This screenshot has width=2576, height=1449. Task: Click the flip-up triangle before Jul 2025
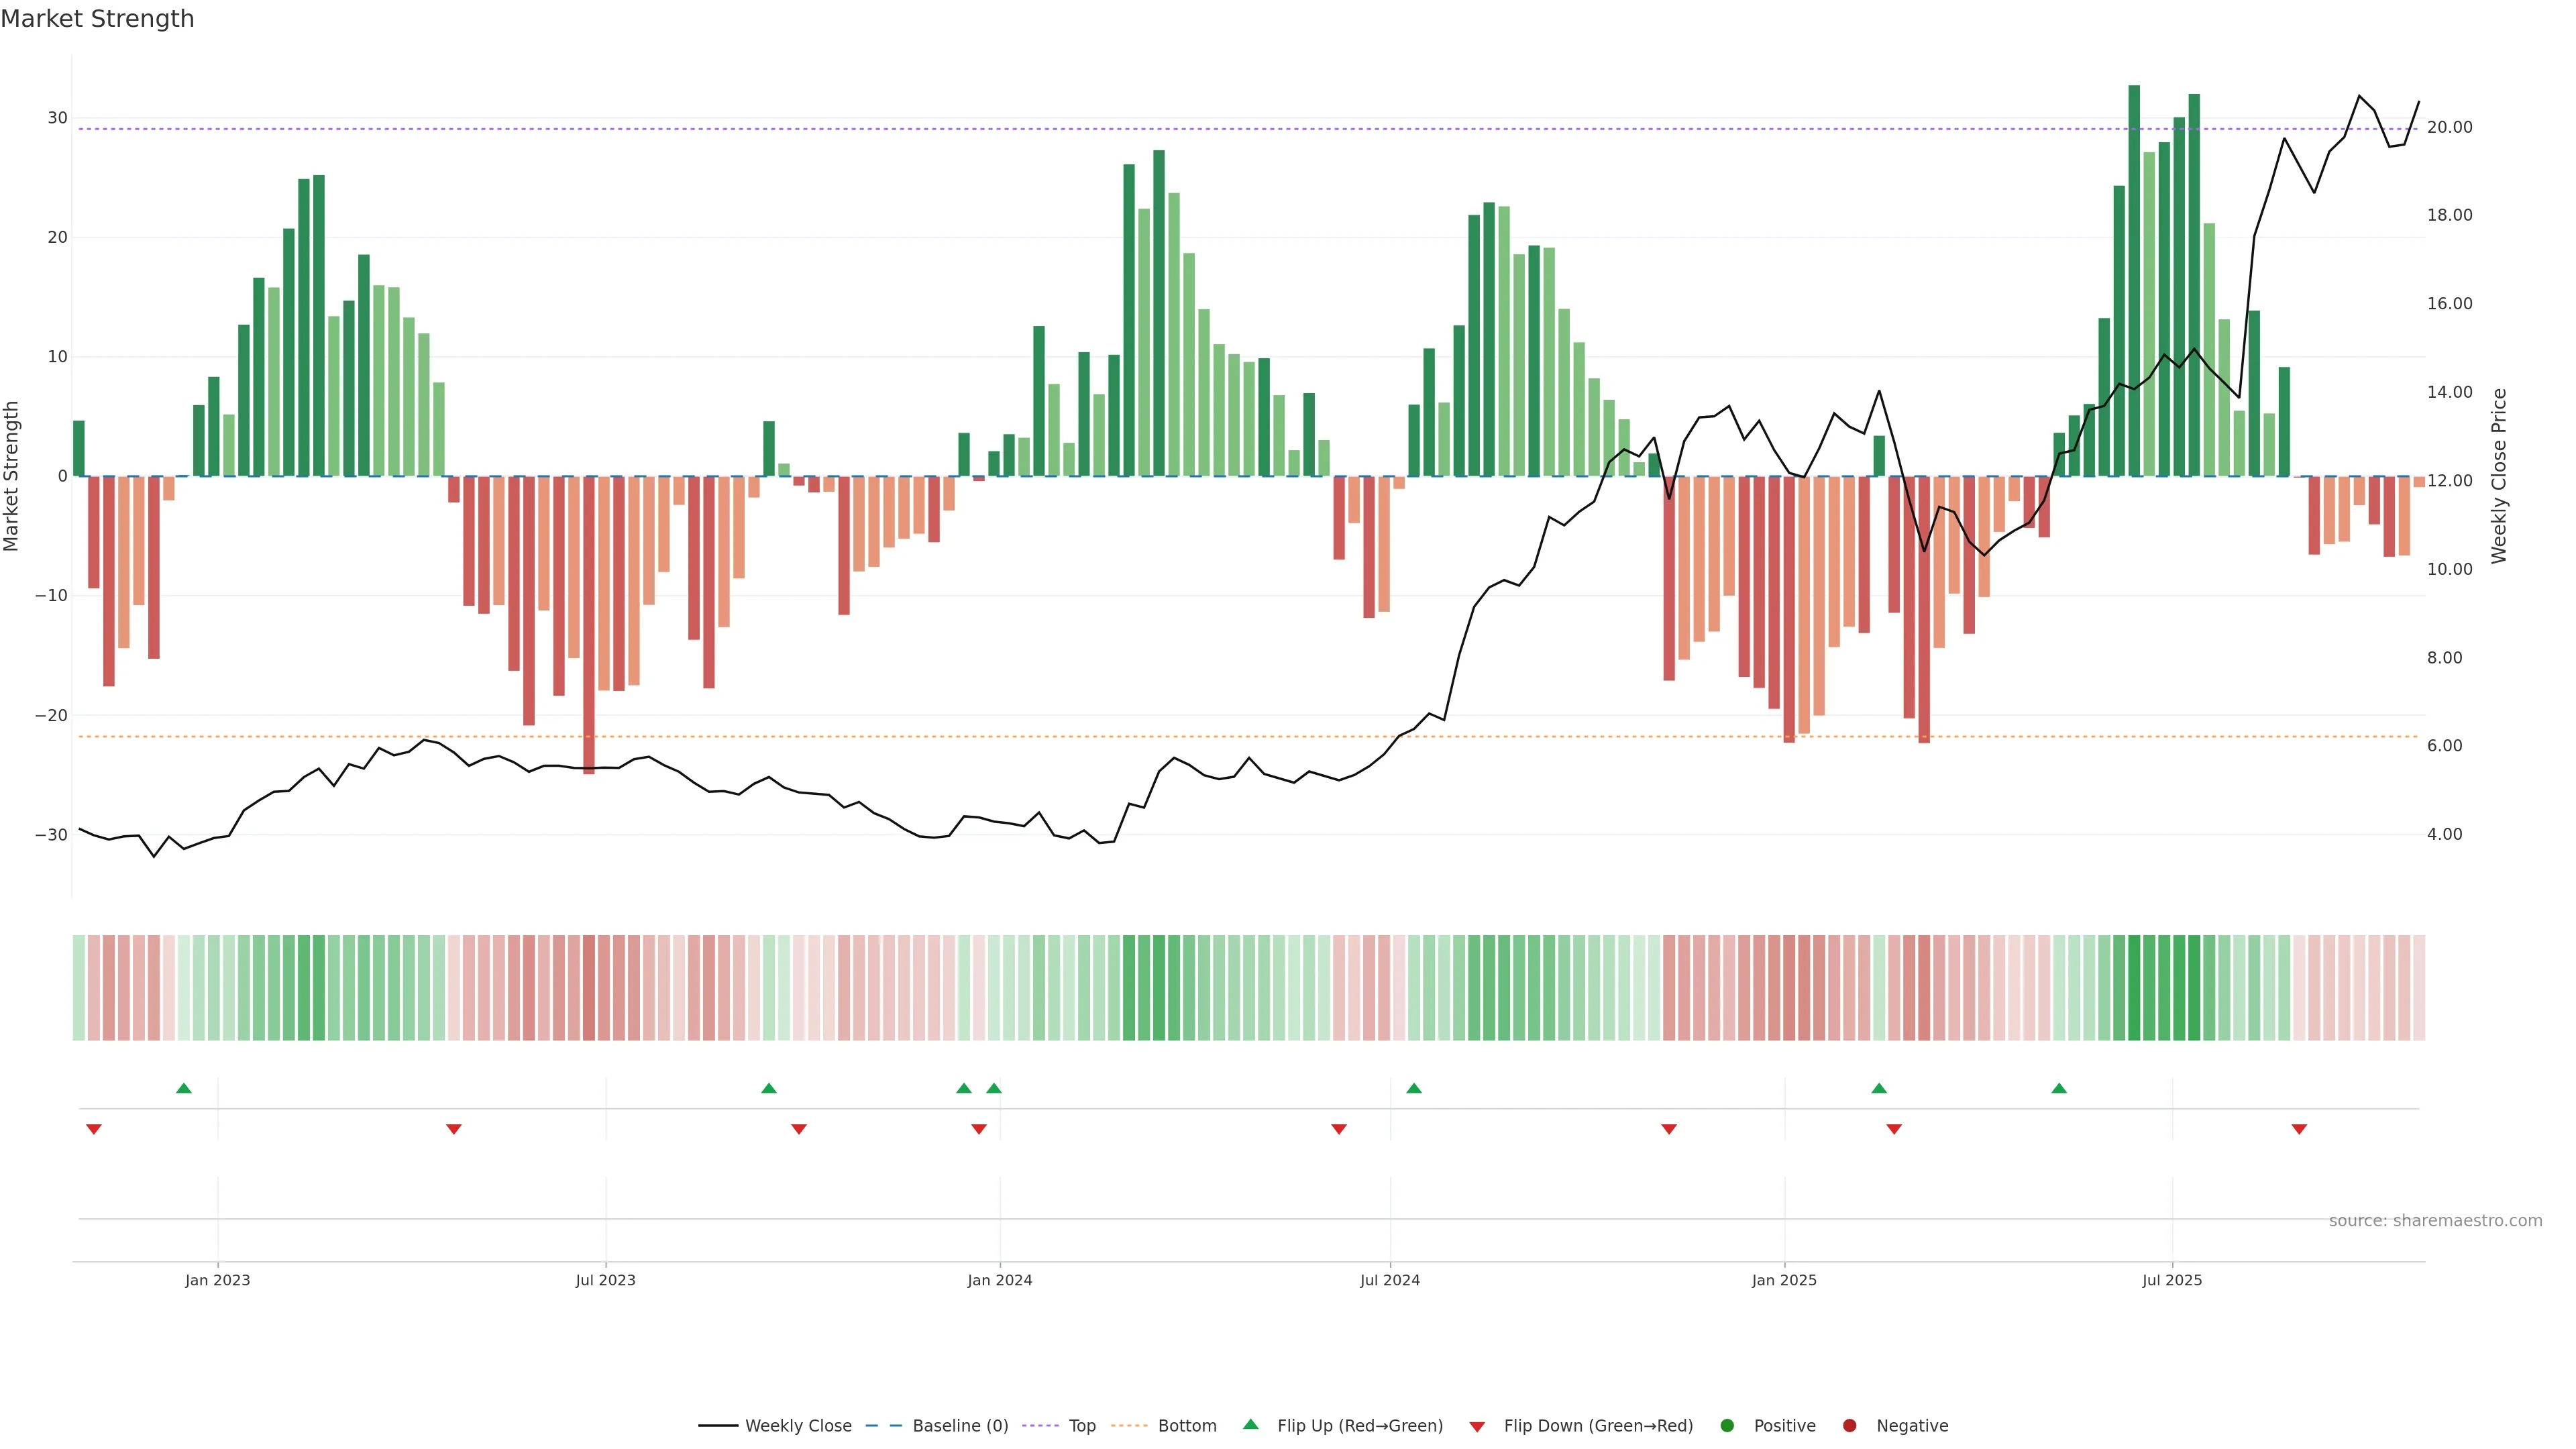pyautogui.click(x=2059, y=1088)
